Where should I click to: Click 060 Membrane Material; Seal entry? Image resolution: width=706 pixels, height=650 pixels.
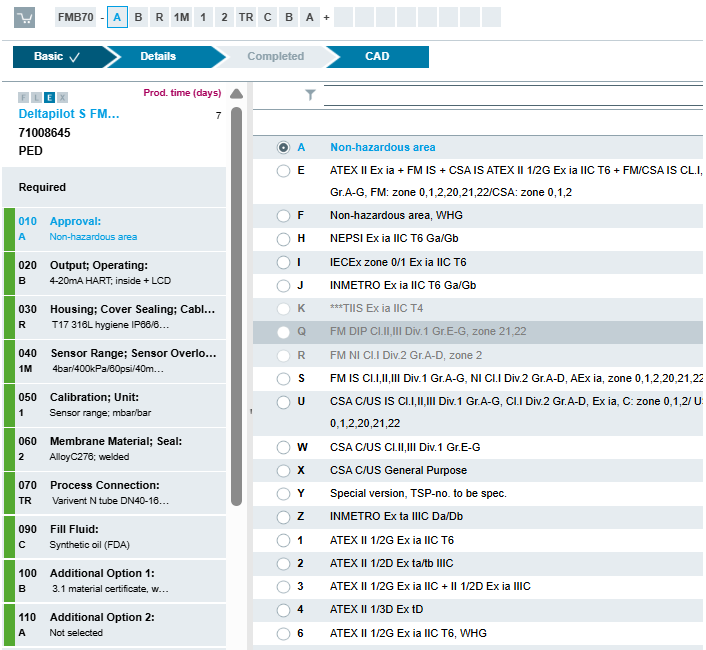(x=114, y=448)
